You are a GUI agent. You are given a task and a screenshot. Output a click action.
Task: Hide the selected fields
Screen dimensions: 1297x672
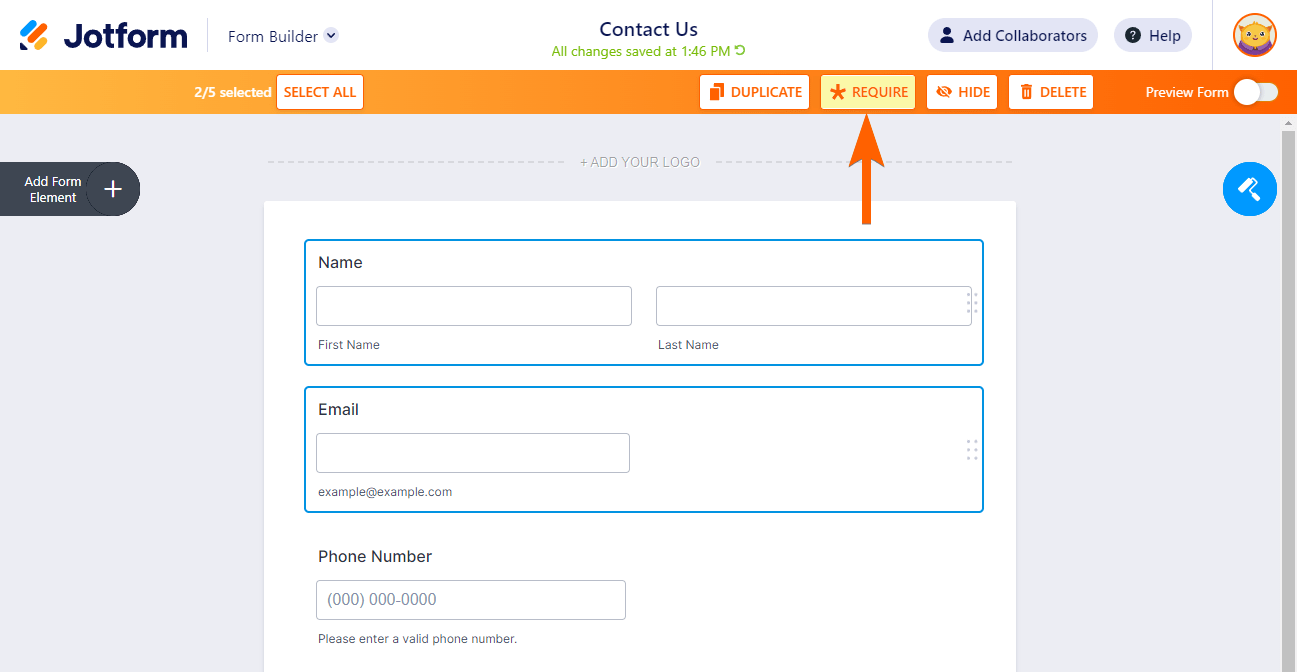pos(963,92)
